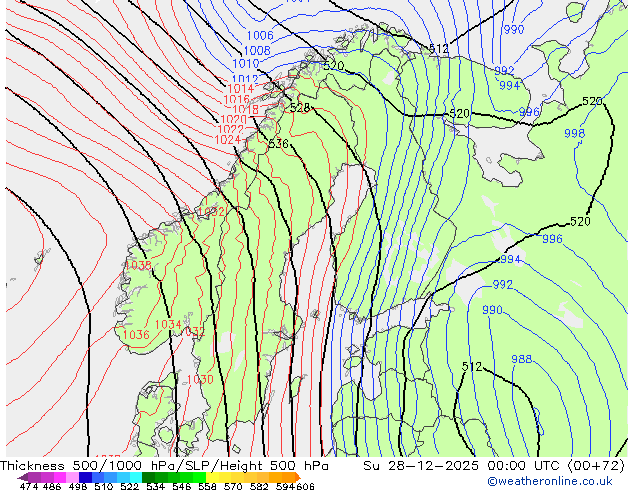Image resolution: width=634 pixels, height=490 pixels.
Task: Click the red 1034 isobar label
Action: click(x=168, y=324)
